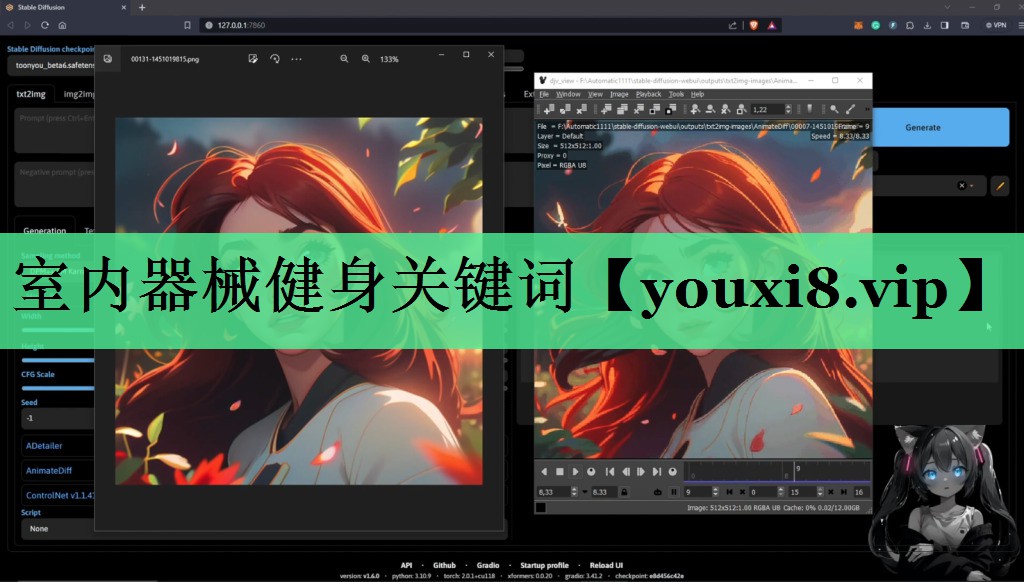Click zoom value stepper in djv_view toolbar
Viewport: 1024px width, 582px height.
click(788, 109)
